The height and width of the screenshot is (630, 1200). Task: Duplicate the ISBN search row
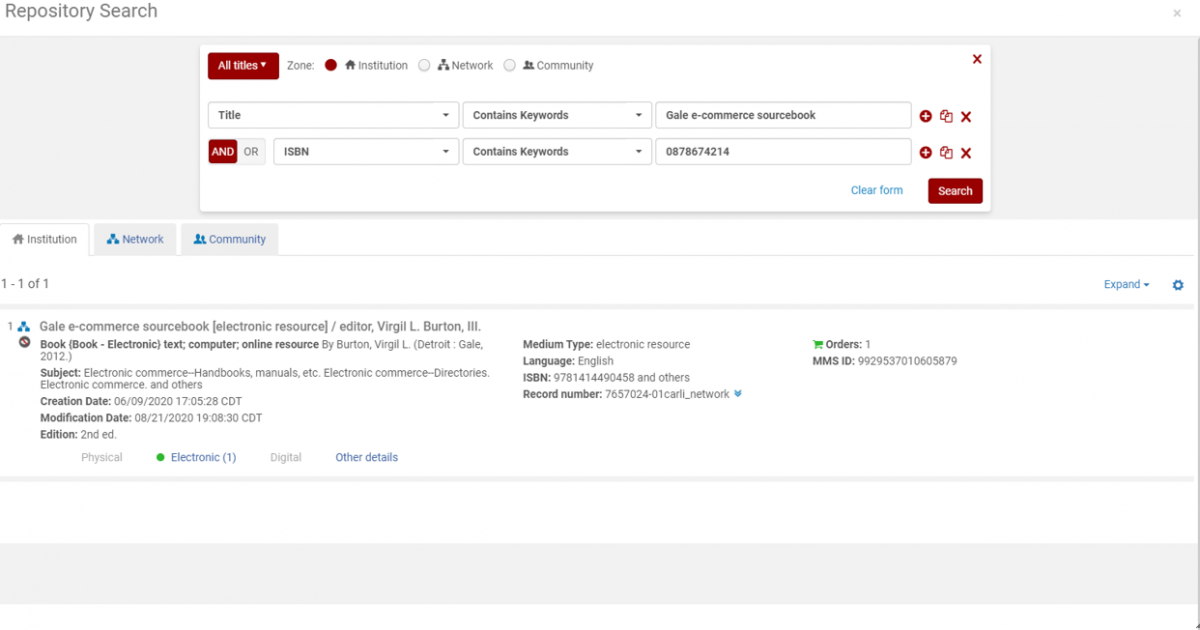[x=946, y=153]
